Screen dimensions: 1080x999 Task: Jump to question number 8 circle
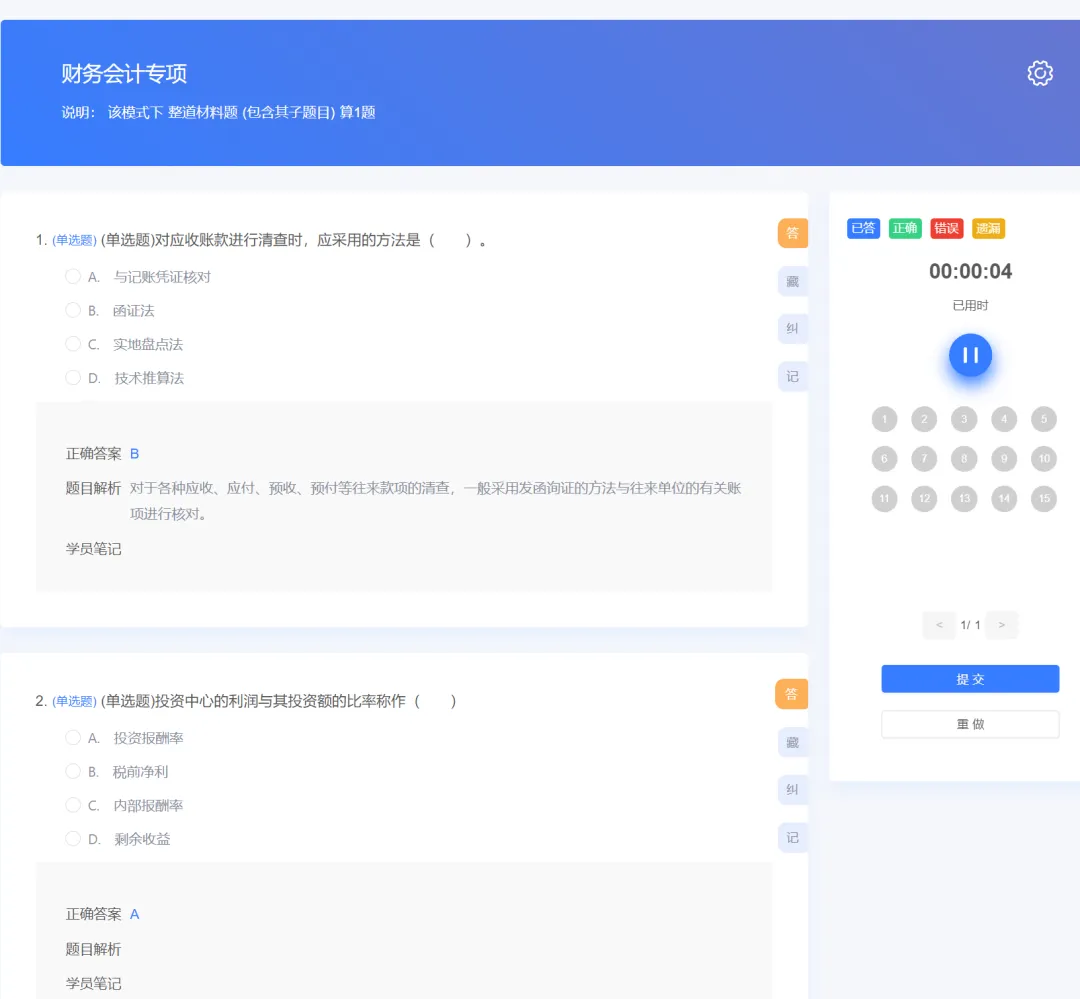tap(964, 459)
